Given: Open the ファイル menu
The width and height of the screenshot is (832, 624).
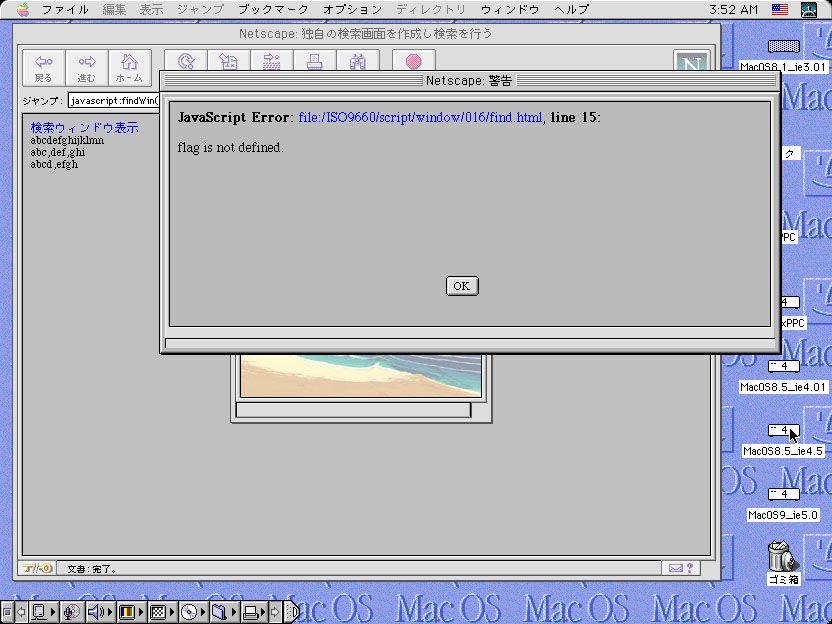Looking at the screenshot, I should (65, 10).
